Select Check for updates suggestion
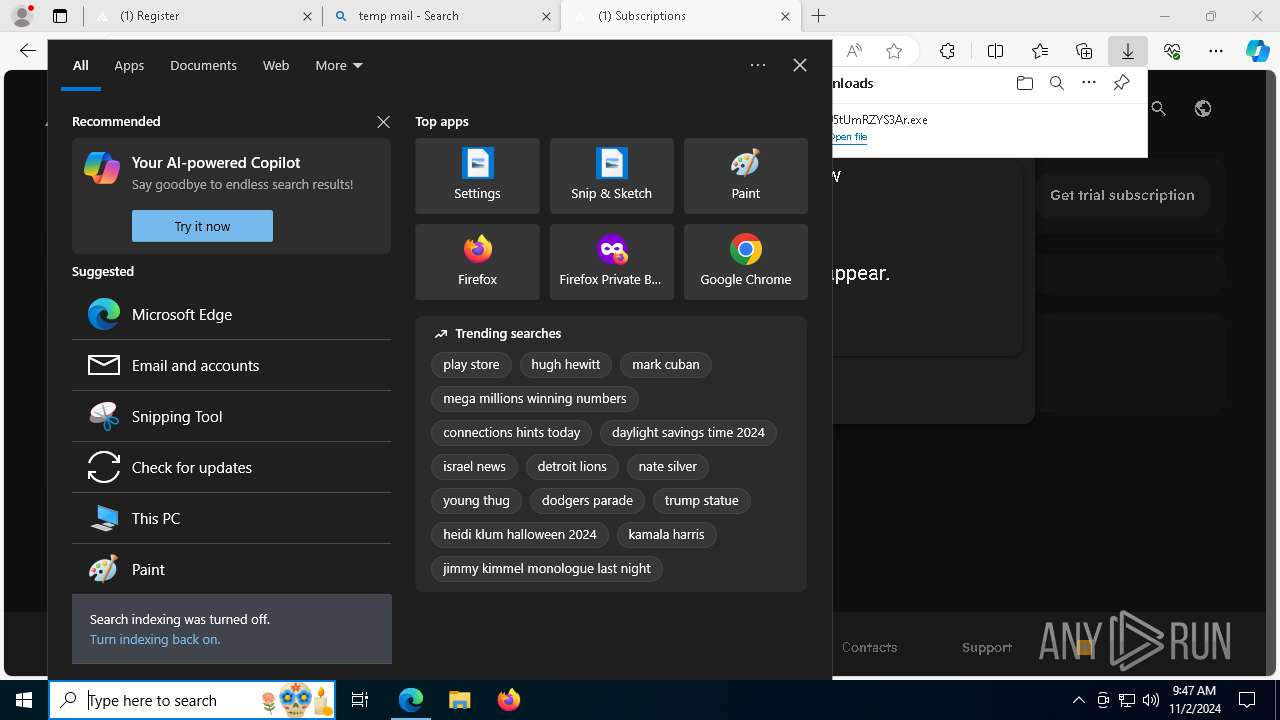1280x720 pixels. (231, 467)
